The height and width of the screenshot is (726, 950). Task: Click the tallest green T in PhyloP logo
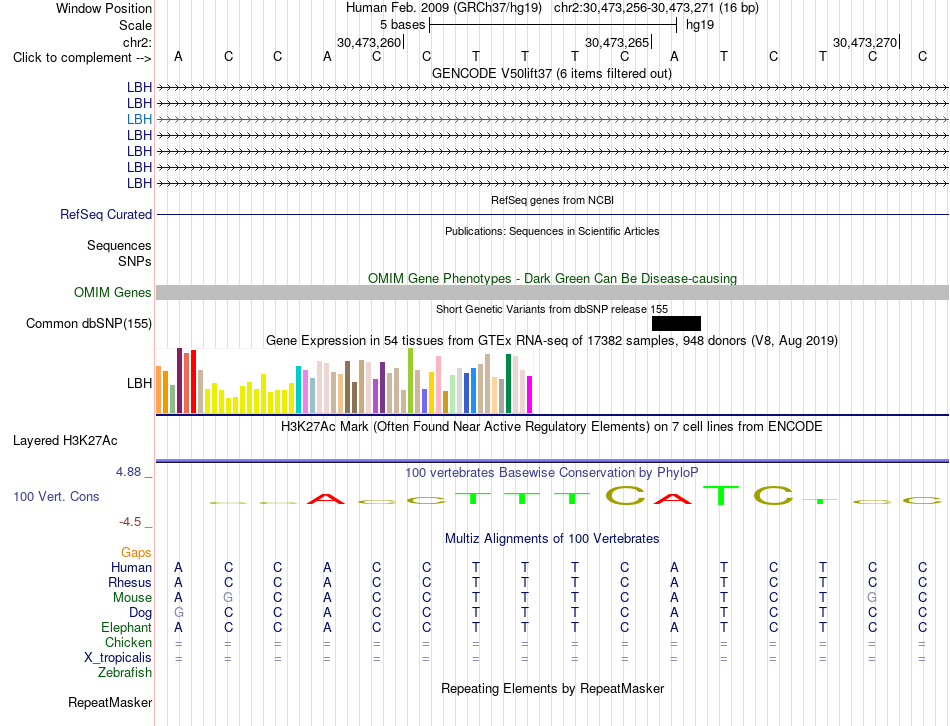point(721,495)
